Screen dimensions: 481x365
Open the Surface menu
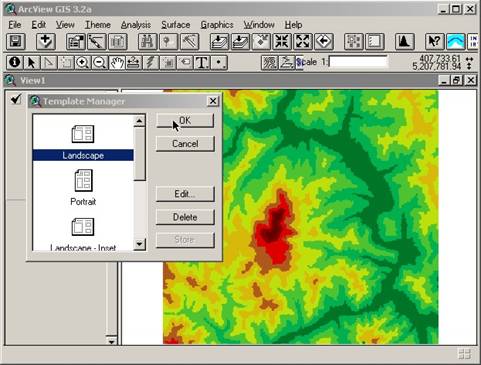coord(176,25)
